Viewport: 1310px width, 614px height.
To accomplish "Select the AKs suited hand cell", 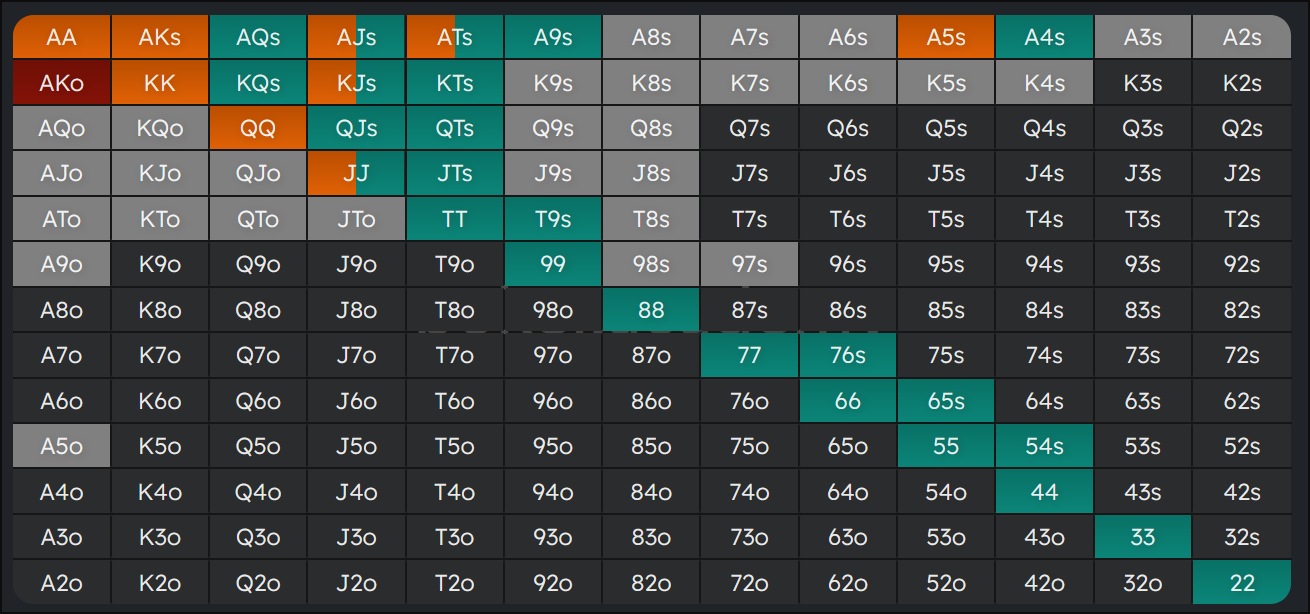I will [160, 37].
